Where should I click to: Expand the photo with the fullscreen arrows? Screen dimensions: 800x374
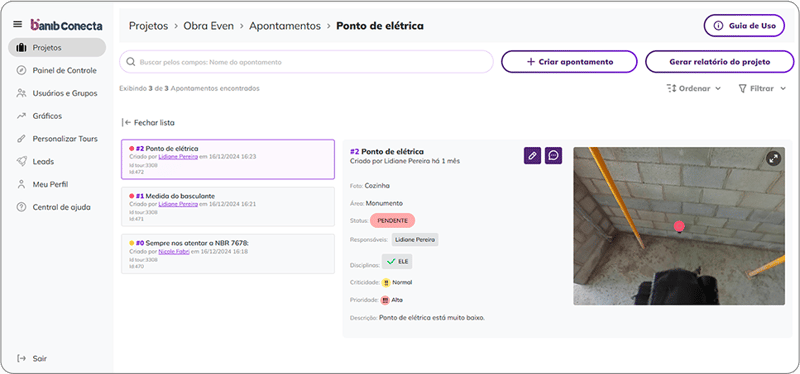click(774, 158)
